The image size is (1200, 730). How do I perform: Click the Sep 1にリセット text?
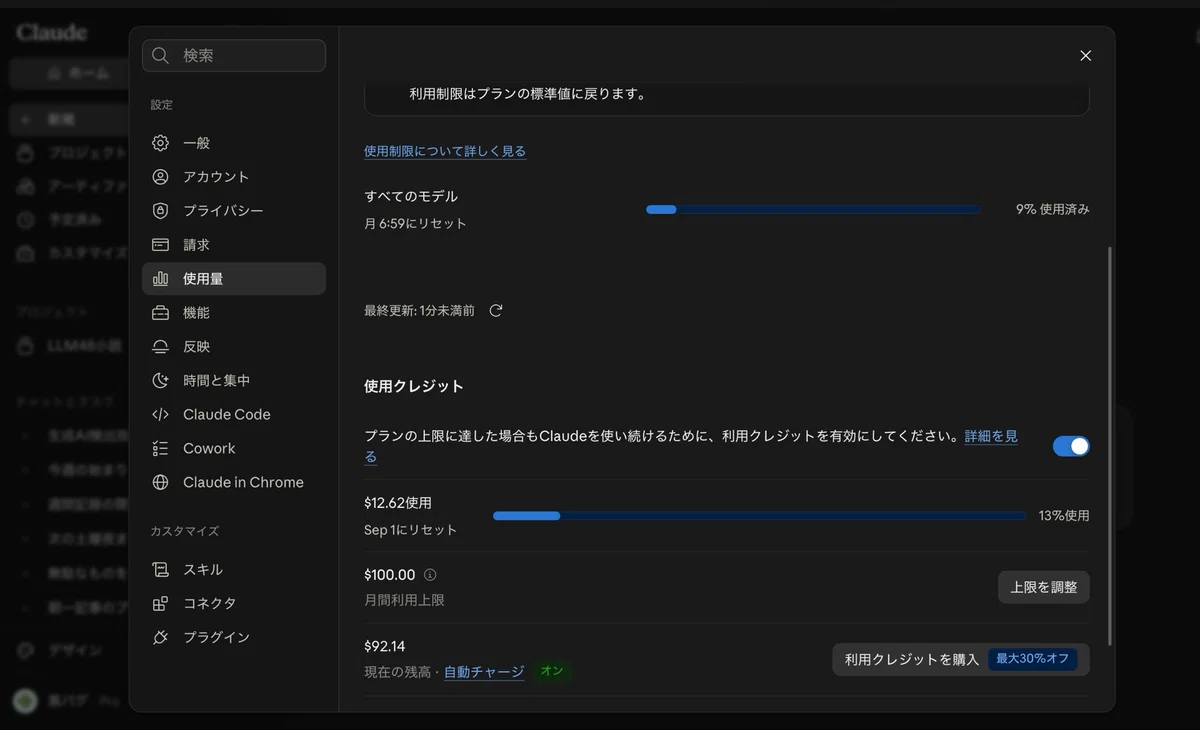(x=411, y=530)
